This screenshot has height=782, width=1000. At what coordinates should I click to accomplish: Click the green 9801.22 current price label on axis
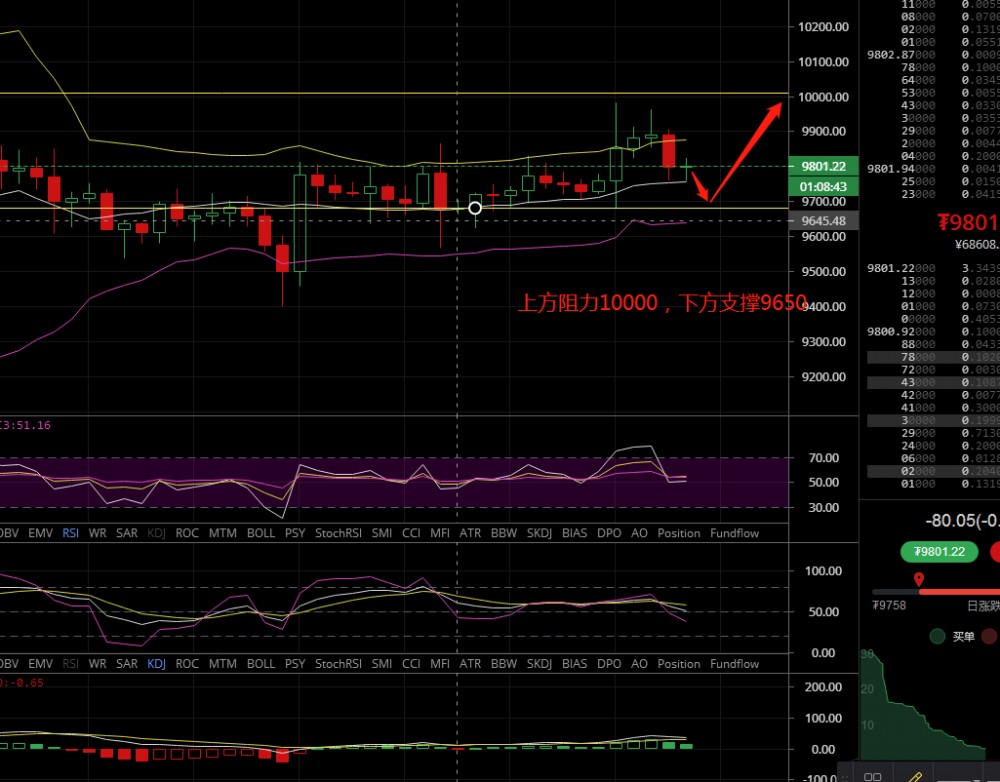click(x=823, y=167)
